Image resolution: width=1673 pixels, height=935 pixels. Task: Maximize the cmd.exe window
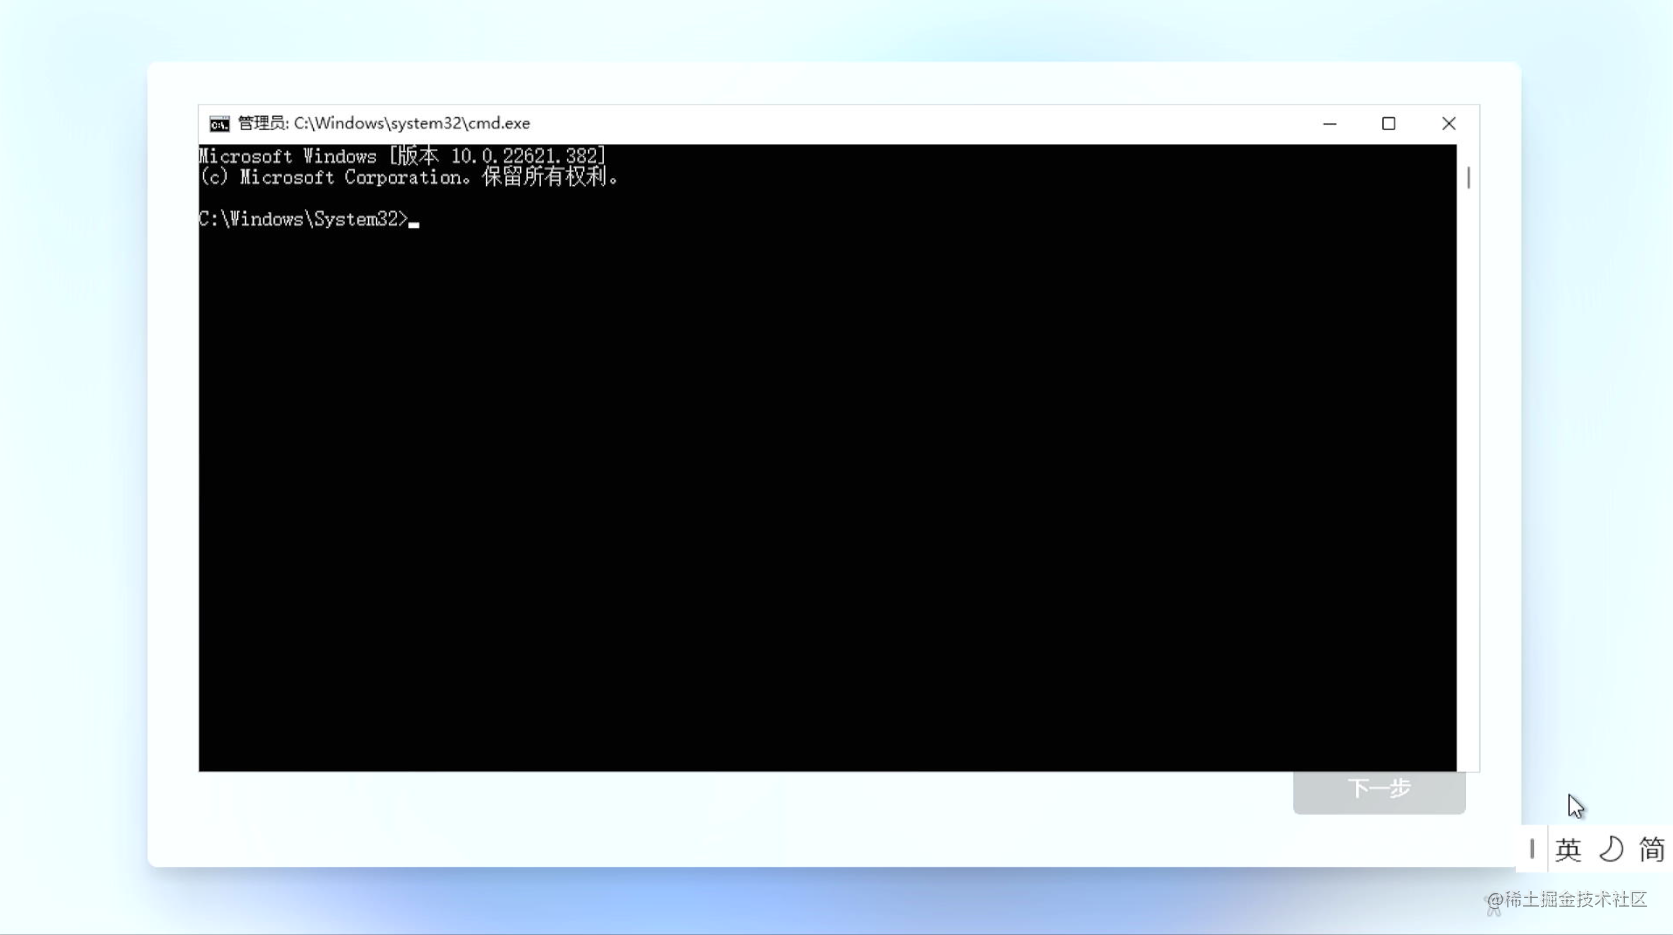coord(1389,123)
